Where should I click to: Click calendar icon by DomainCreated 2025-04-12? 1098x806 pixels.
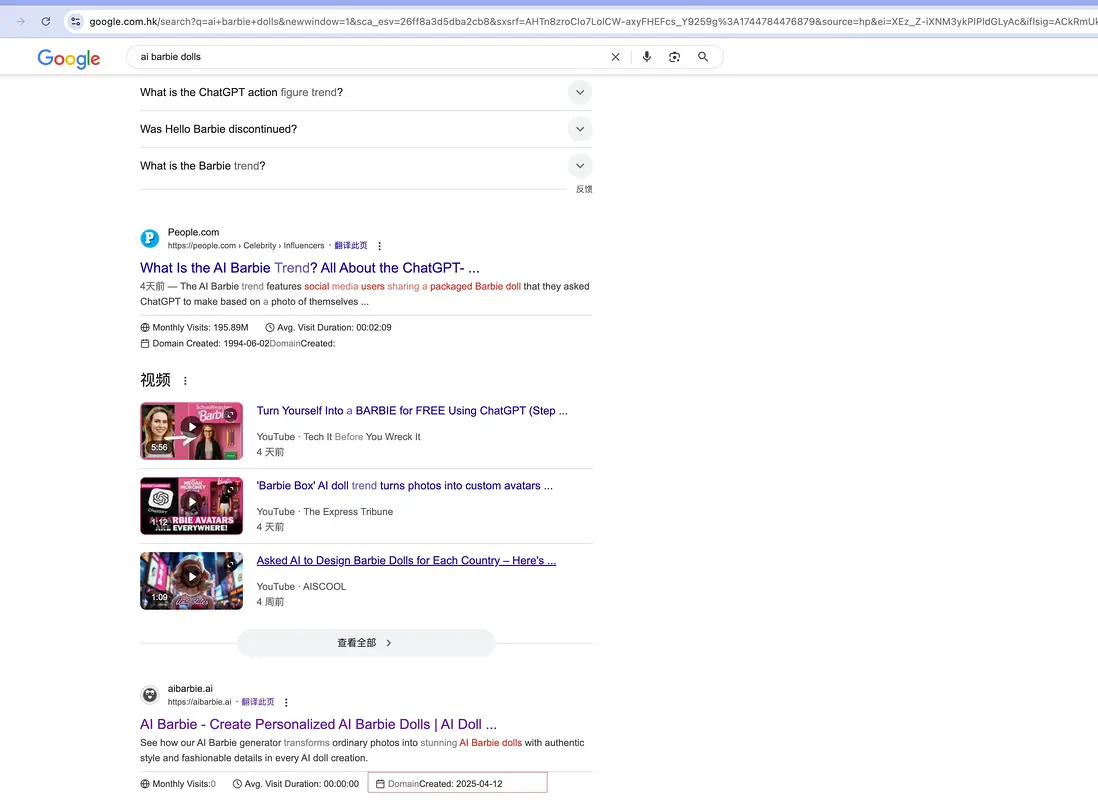[380, 784]
